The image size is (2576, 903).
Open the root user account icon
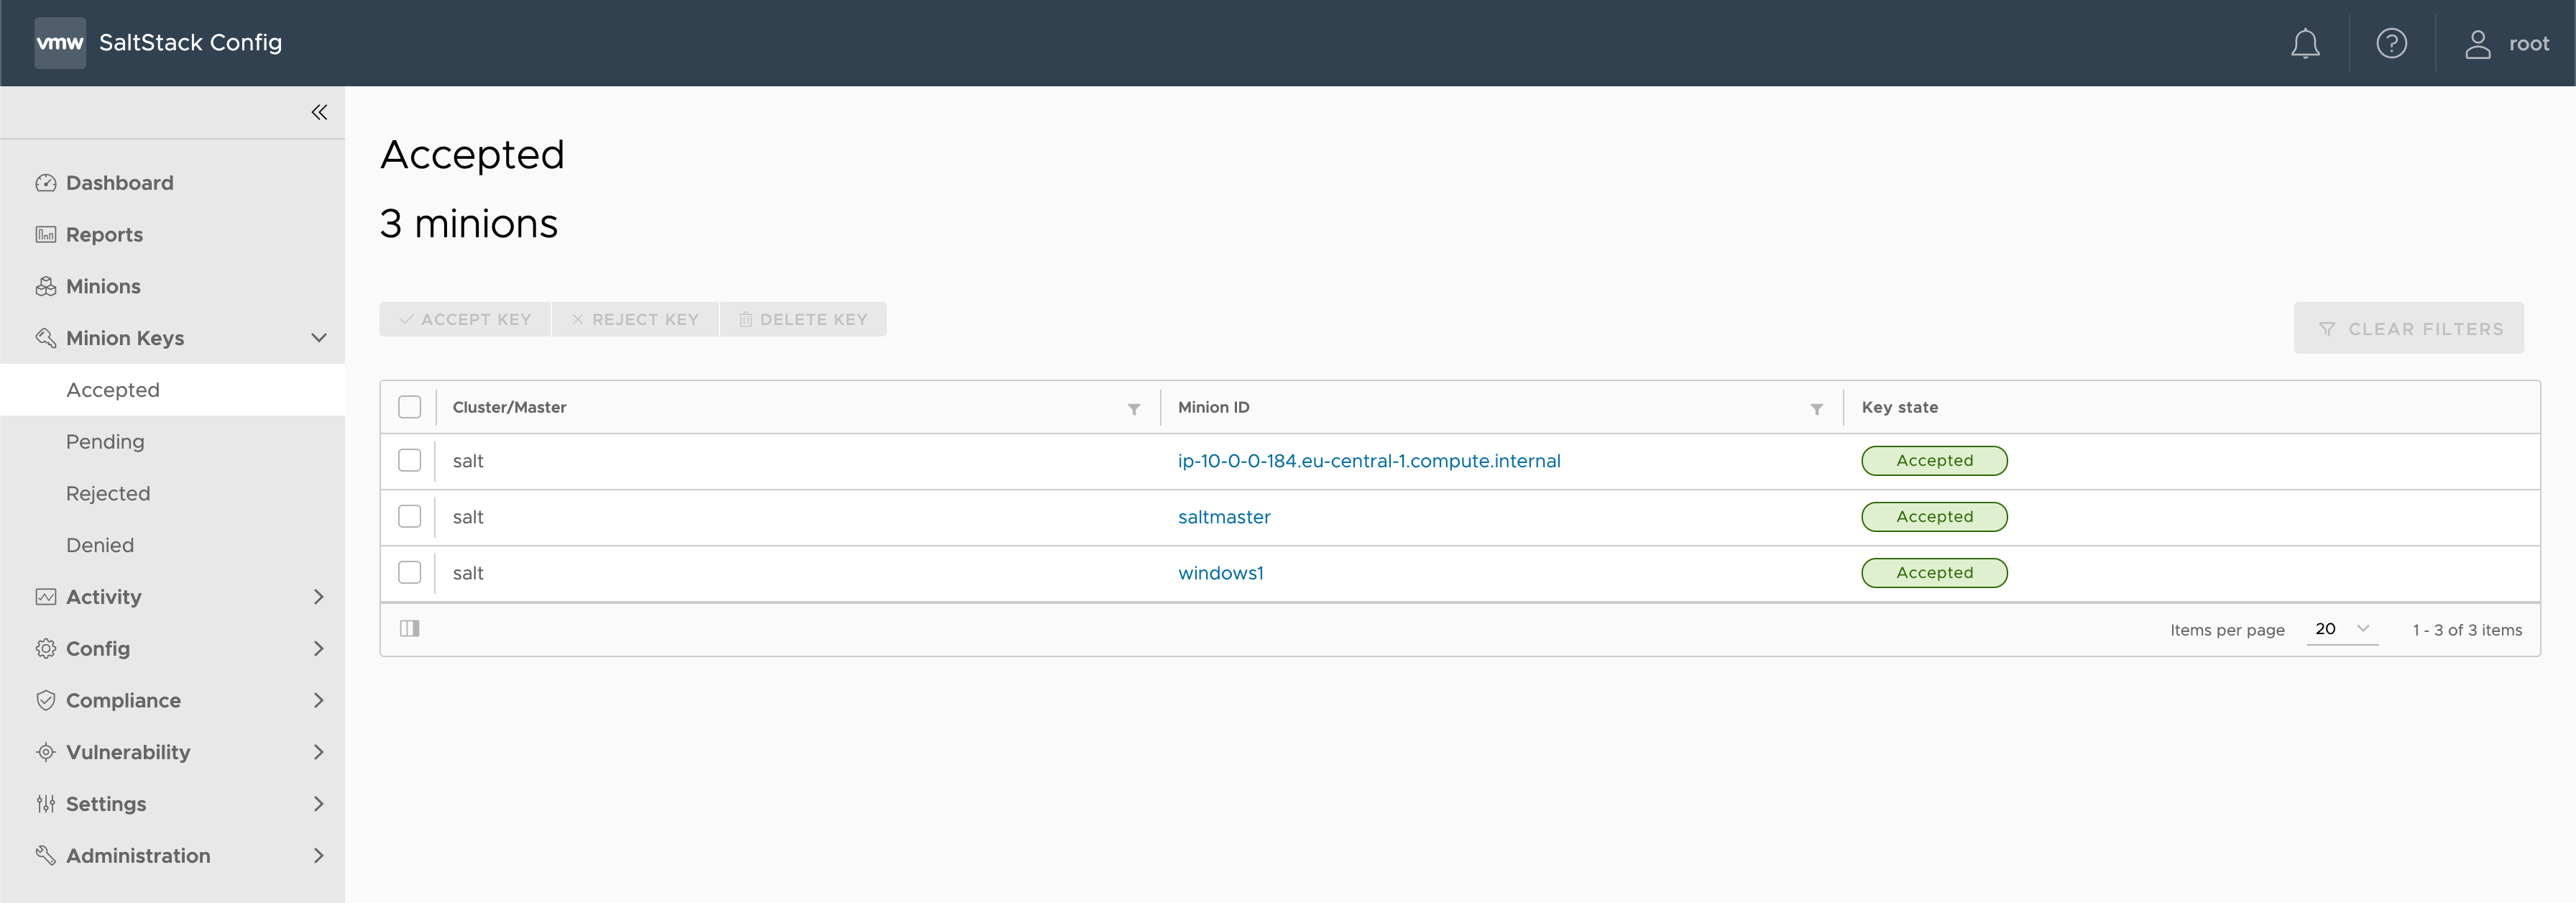[x=2478, y=43]
